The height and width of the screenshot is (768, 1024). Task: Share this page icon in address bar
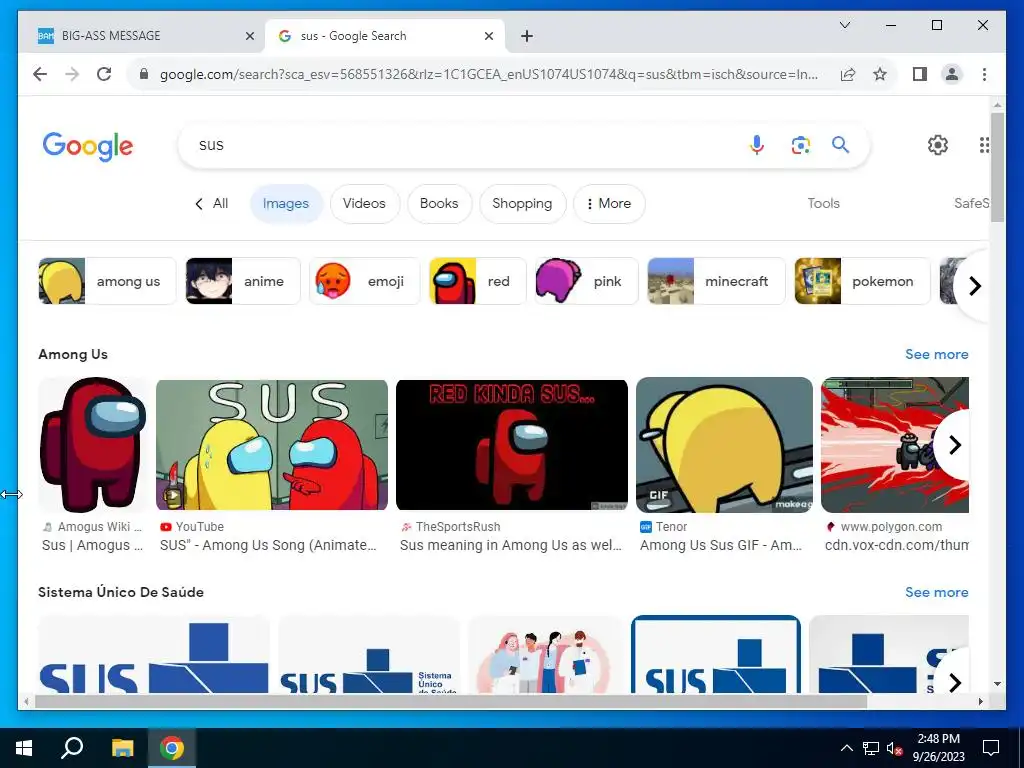pyautogui.click(x=848, y=74)
